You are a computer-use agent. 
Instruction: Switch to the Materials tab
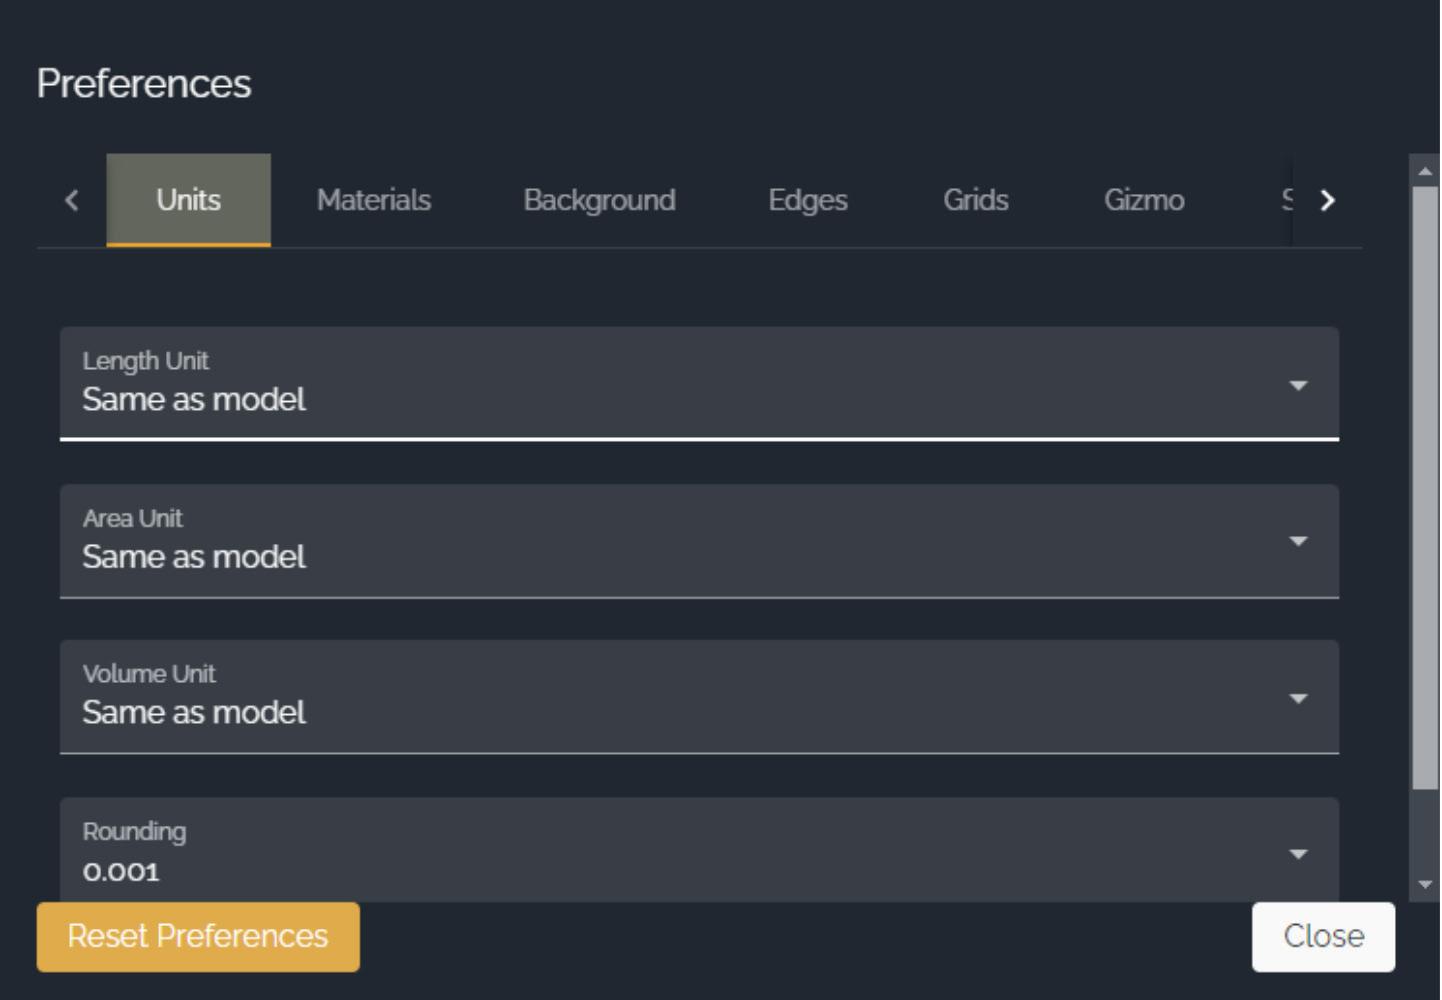374,200
